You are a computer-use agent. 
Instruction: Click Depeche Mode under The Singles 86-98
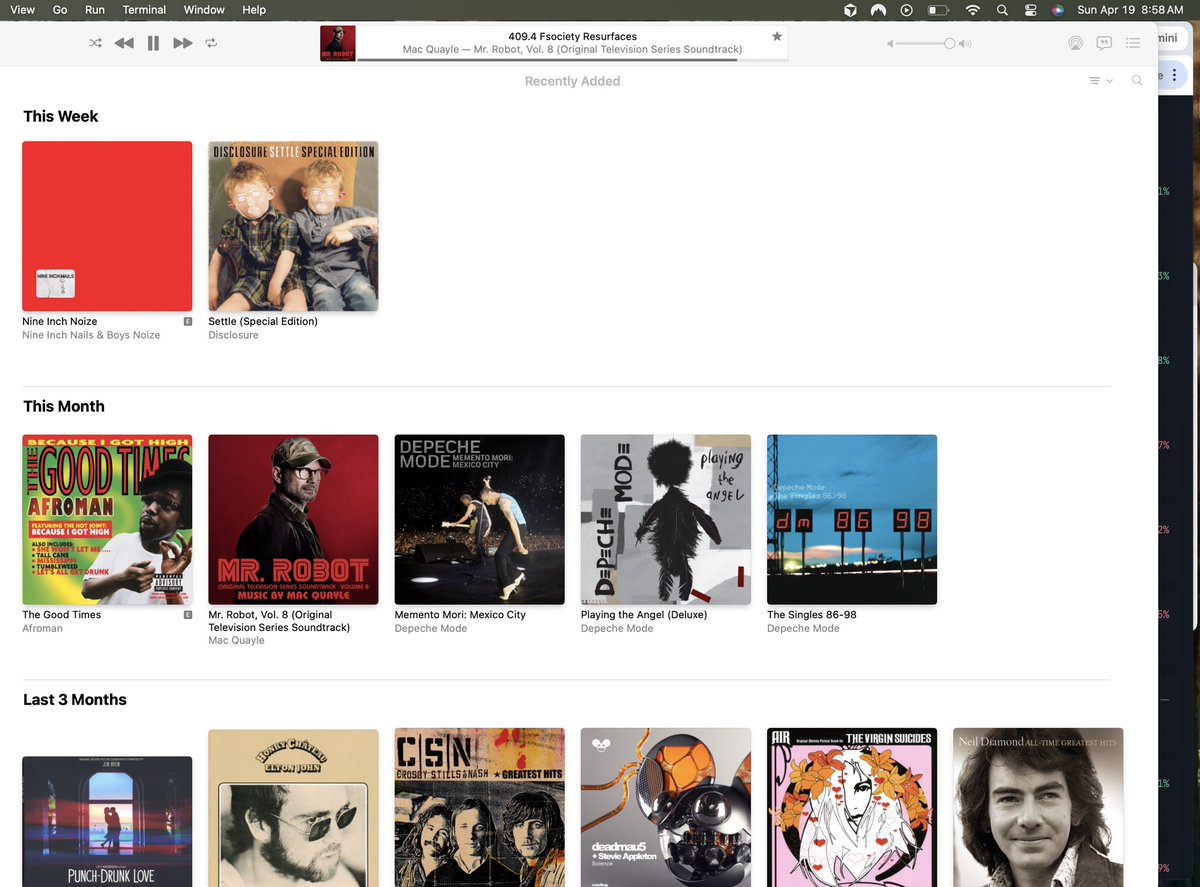[803, 628]
